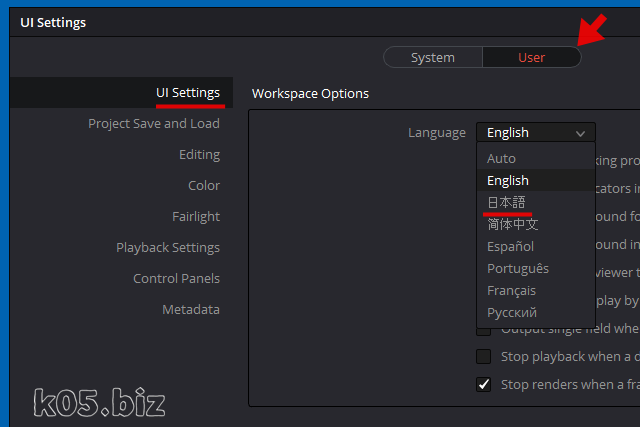
Task: Select Português language option
Action: 517,269
